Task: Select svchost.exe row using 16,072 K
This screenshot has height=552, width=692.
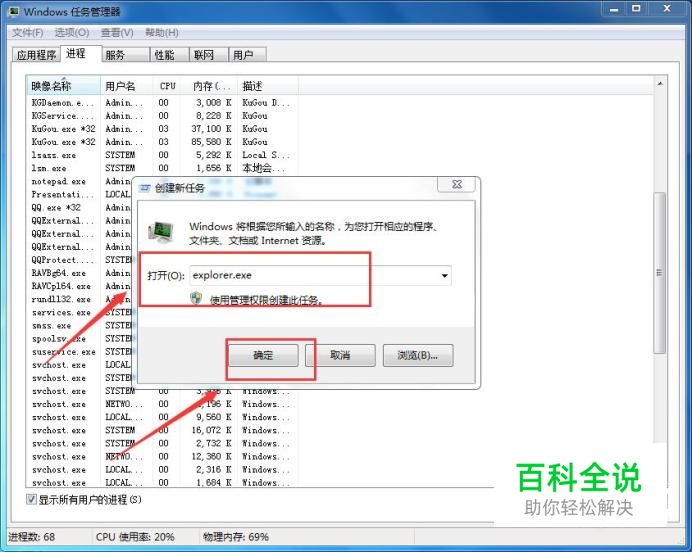Action: pos(161,430)
